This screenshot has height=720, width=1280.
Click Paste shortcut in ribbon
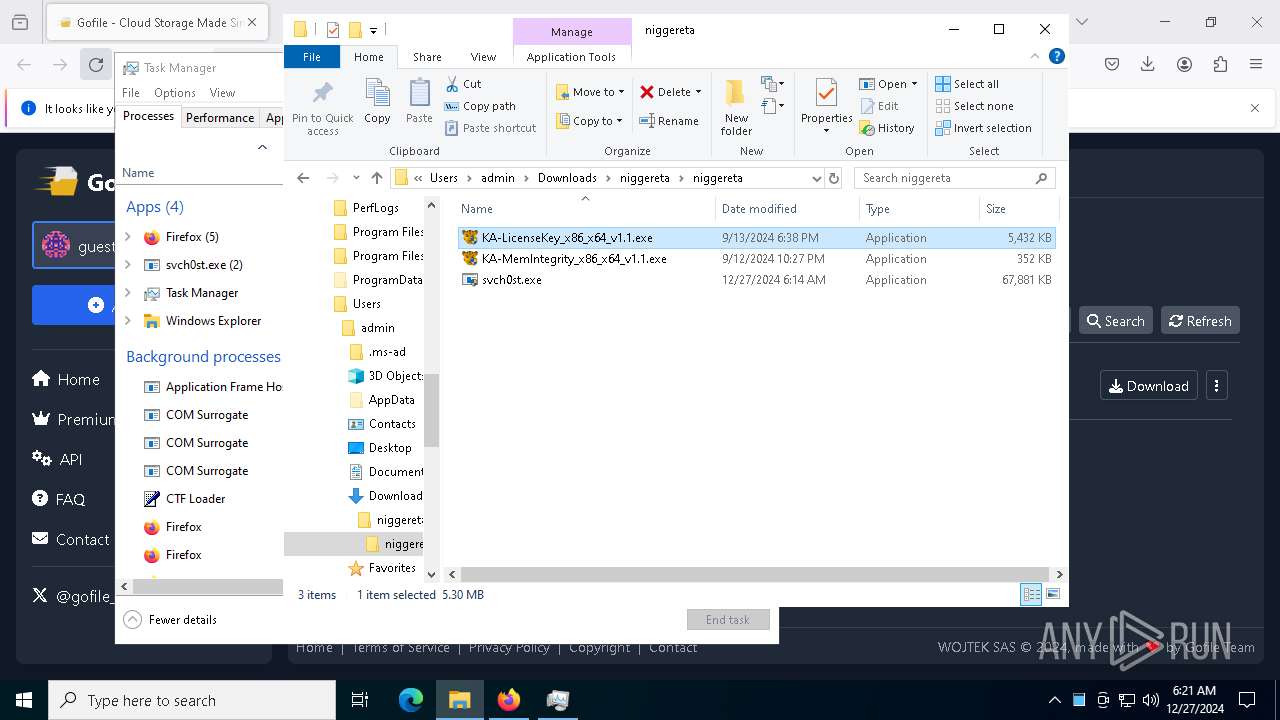[491, 128]
